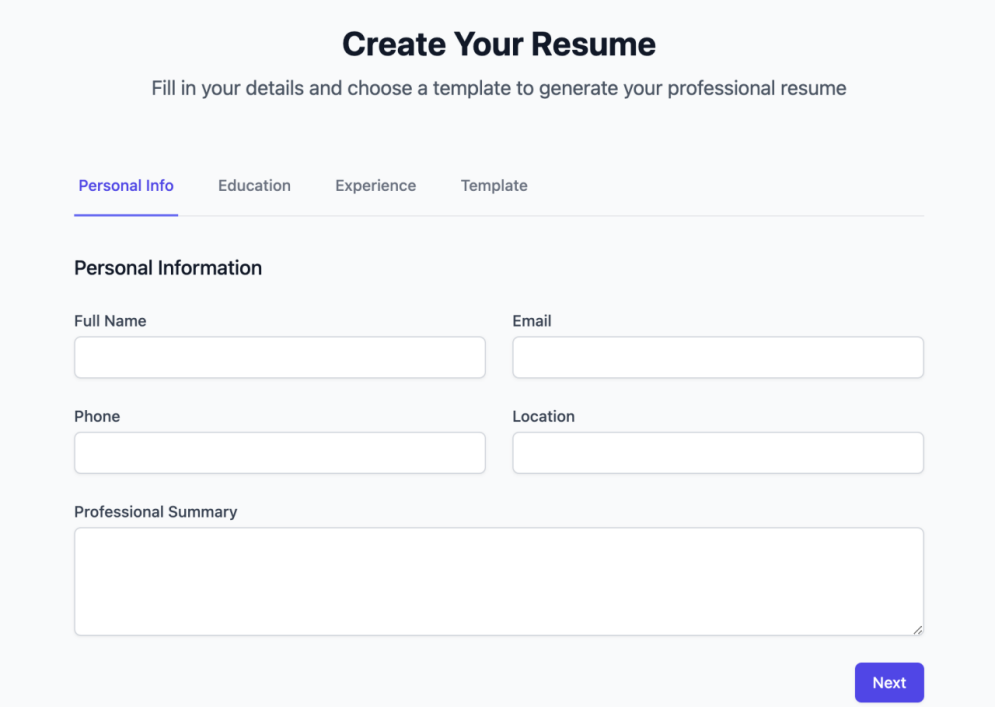
Task: Click into the Phone field
Action: (280, 453)
